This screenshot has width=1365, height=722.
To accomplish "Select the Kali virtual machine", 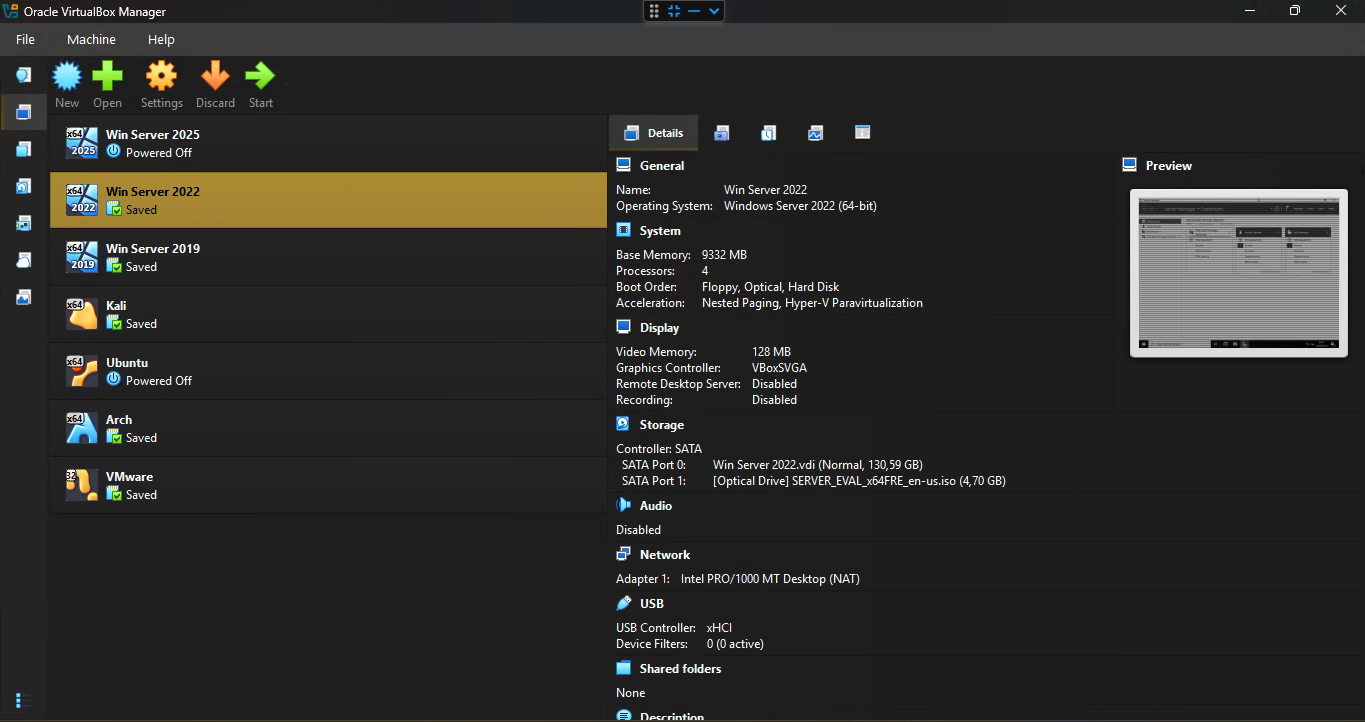I will tap(328, 314).
